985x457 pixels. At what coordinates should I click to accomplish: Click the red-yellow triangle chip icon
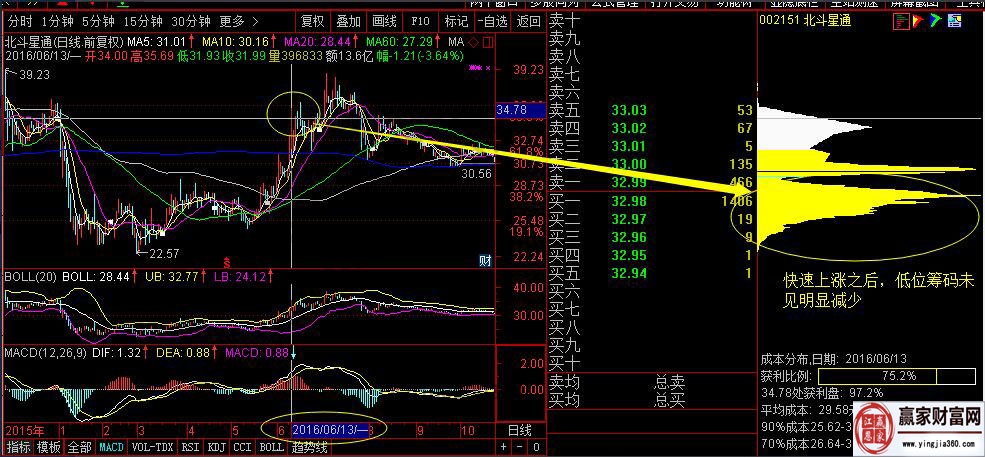point(920,21)
